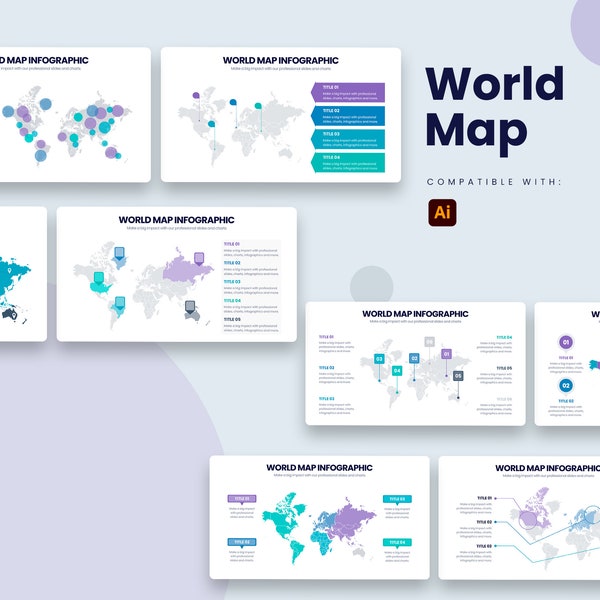Open the slide with numbered pins 01–06
This screenshot has width=600, height=600.
tap(415, 363)
